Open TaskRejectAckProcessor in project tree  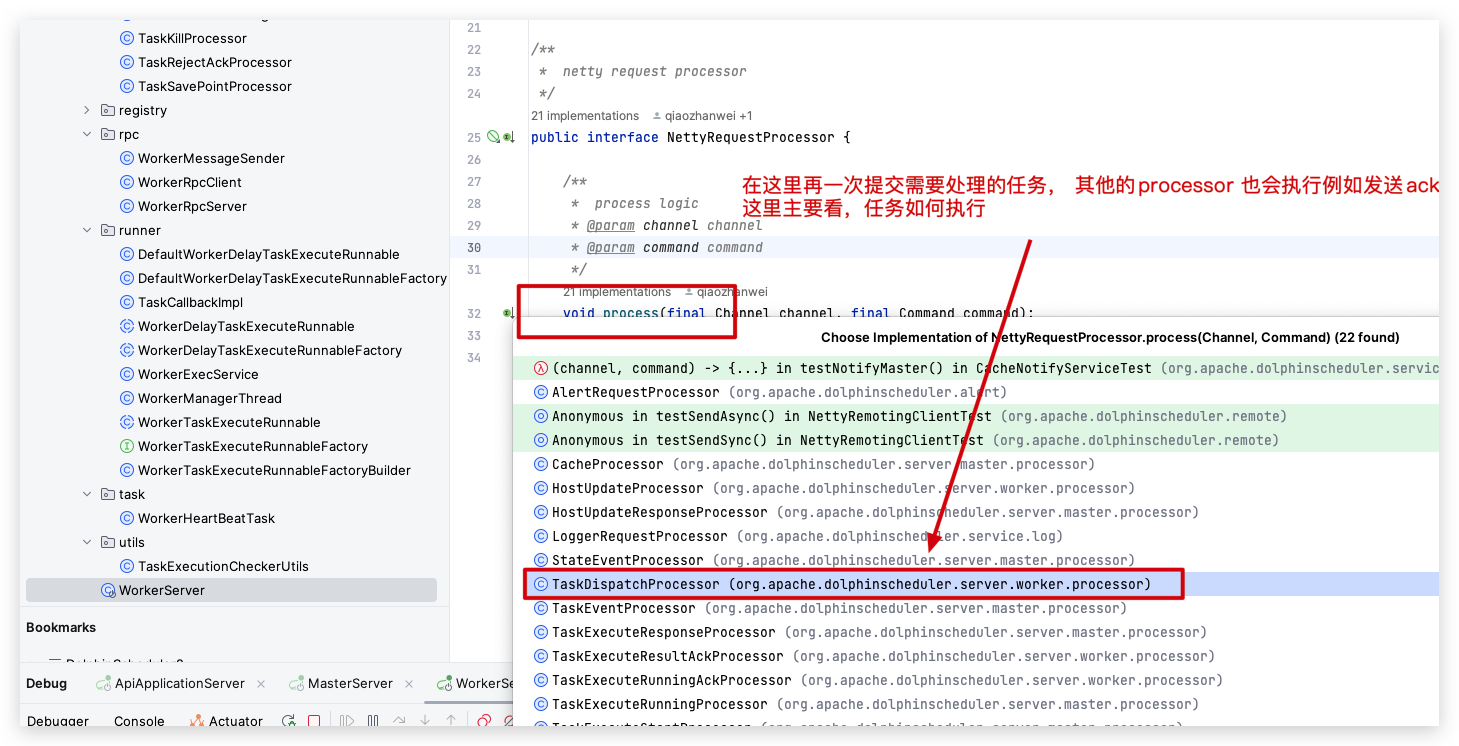pos(215,62)
